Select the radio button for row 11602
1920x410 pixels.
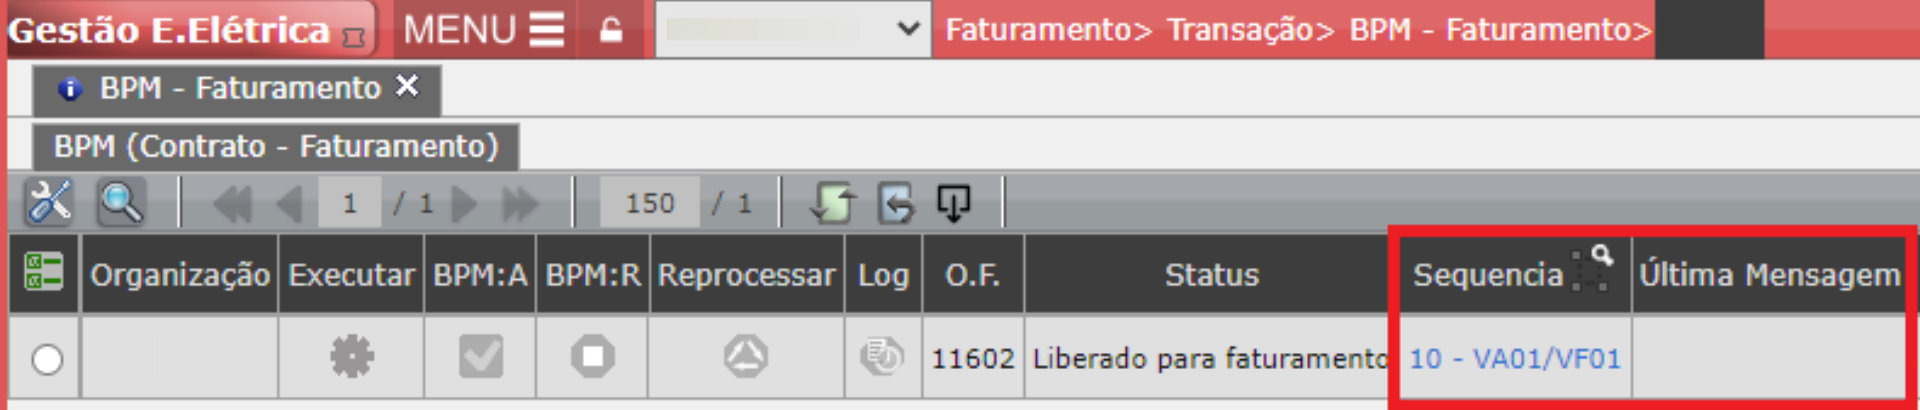(46, 359)
